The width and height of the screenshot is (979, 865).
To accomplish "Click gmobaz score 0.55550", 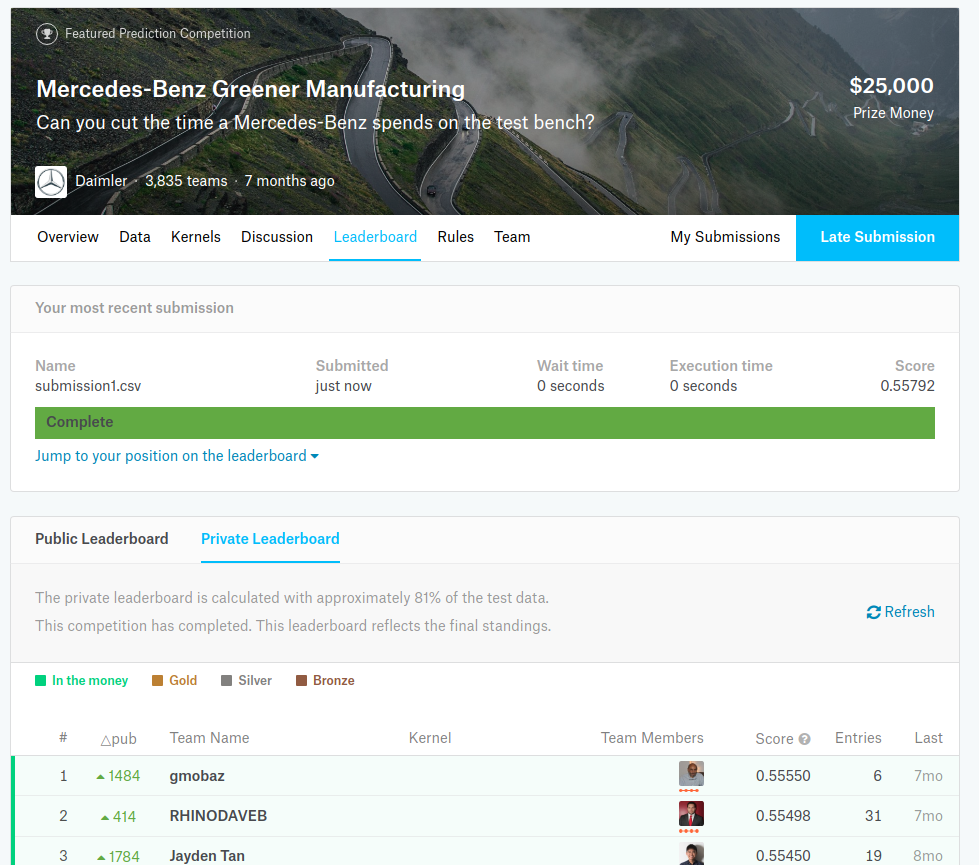I will (x=783, y=776).
